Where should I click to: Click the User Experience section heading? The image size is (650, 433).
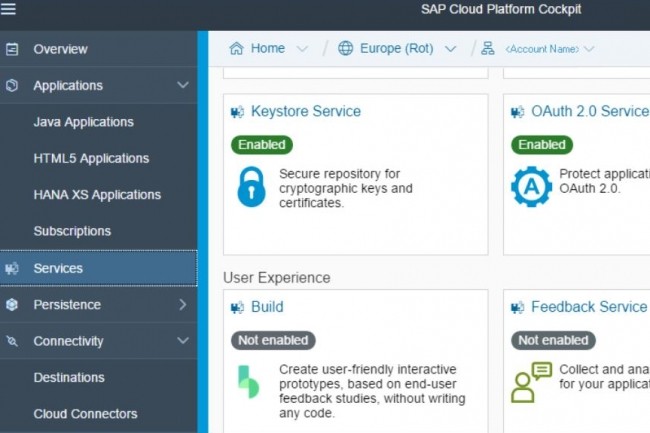click(x=276, y=278)
